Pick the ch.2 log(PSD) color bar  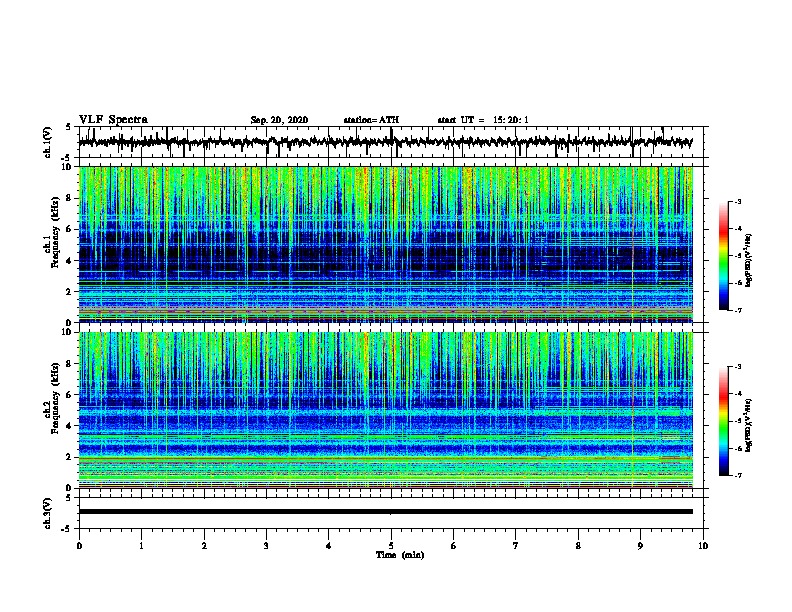[x=724, y=421]
